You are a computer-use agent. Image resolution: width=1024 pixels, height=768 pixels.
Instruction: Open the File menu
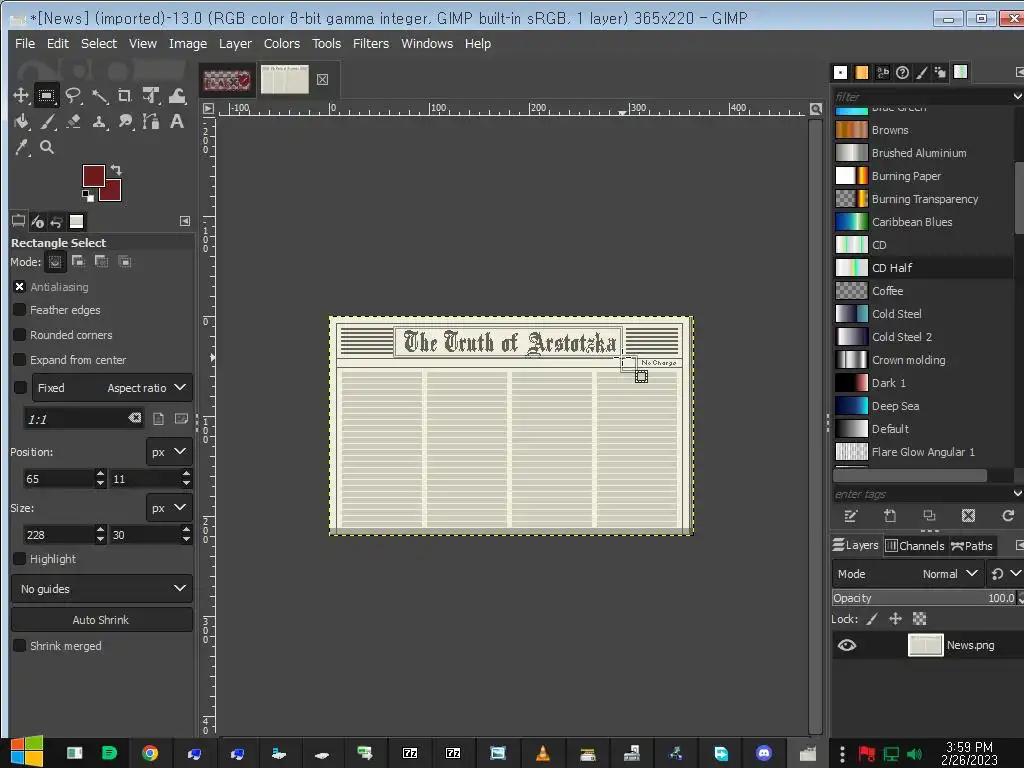tap(25, 44)
